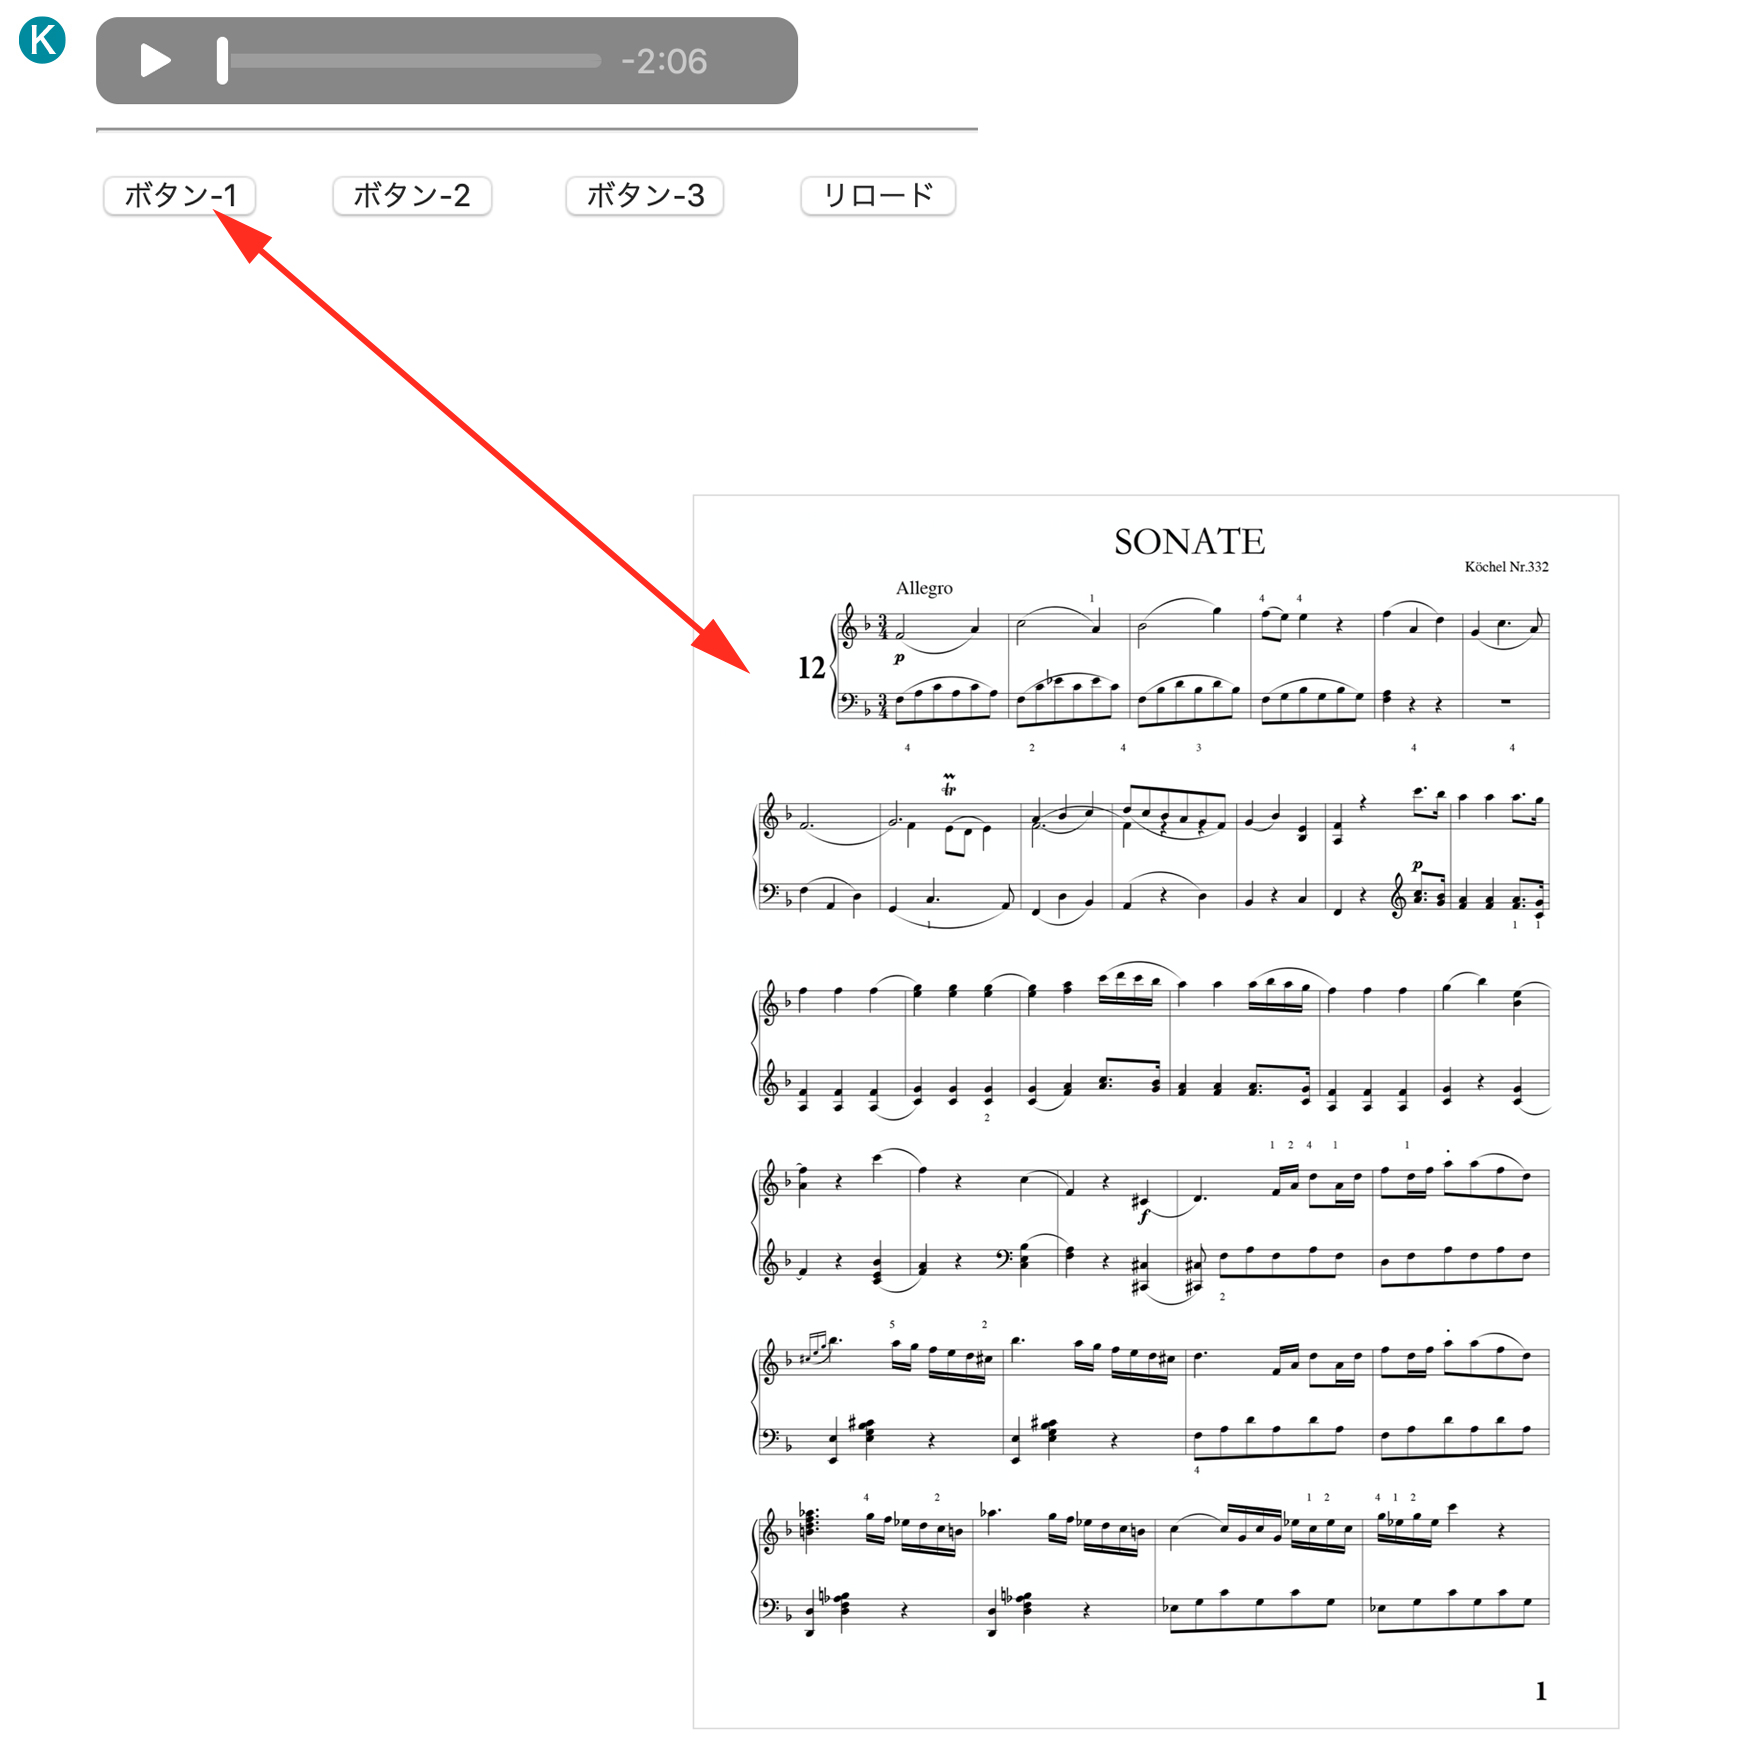Reload using the リロード button

[878, 195]
